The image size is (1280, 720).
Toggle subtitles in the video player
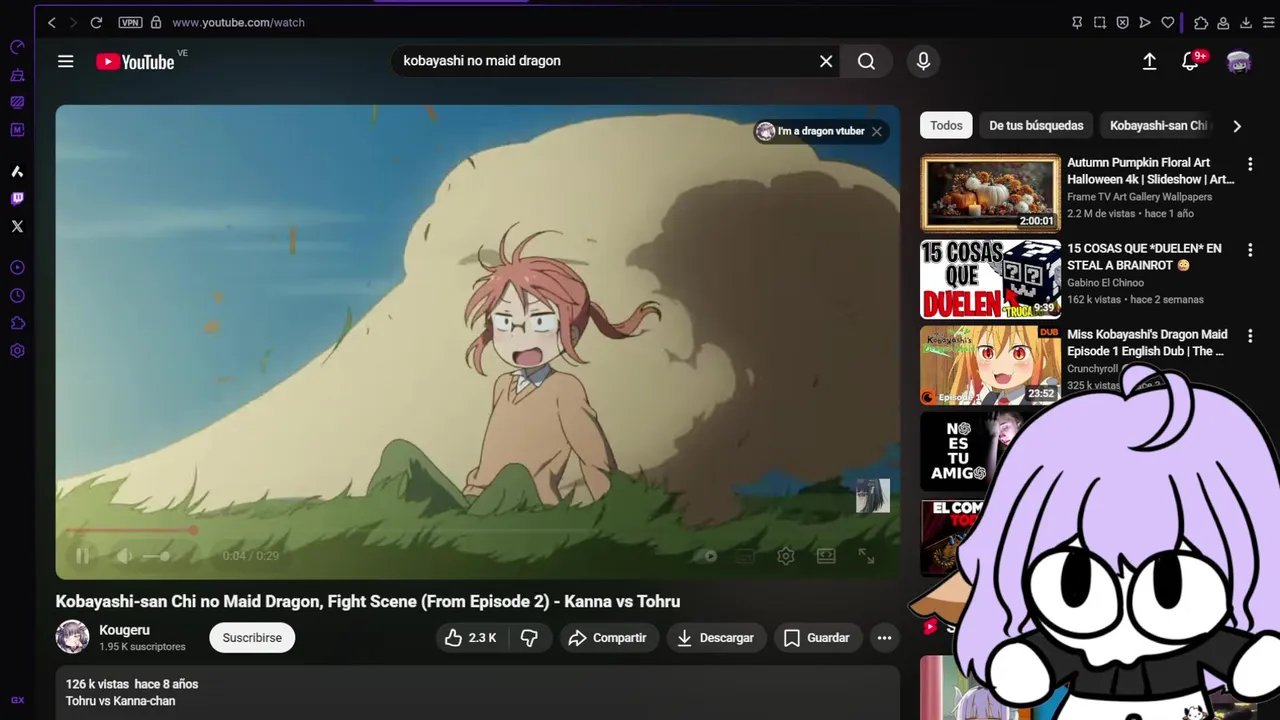745,556
